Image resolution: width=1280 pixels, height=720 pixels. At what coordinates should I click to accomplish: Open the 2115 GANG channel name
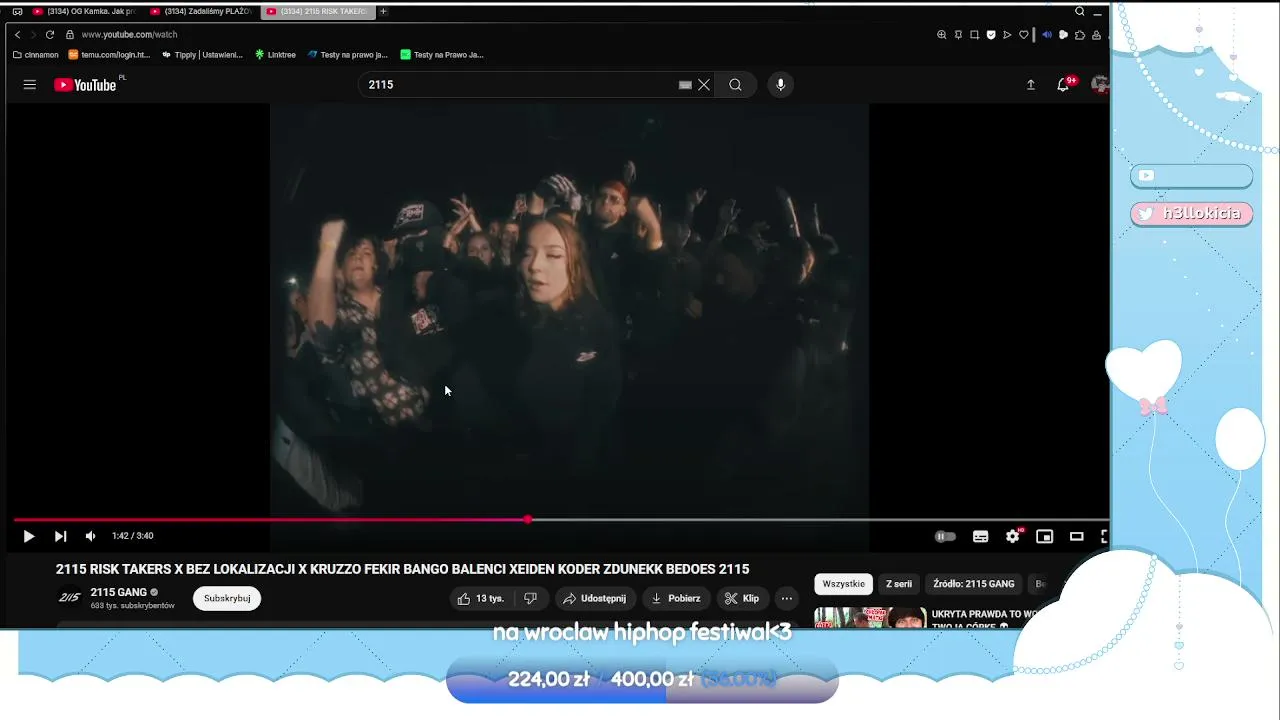(x=118, y=592)
